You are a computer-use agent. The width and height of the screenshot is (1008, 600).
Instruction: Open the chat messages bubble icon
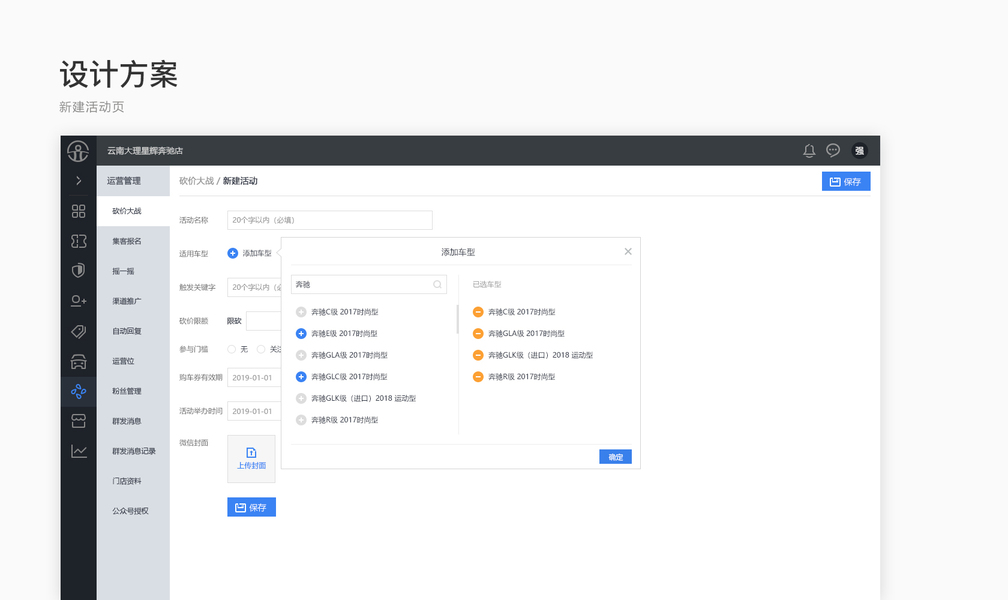(x=833, y=150)
